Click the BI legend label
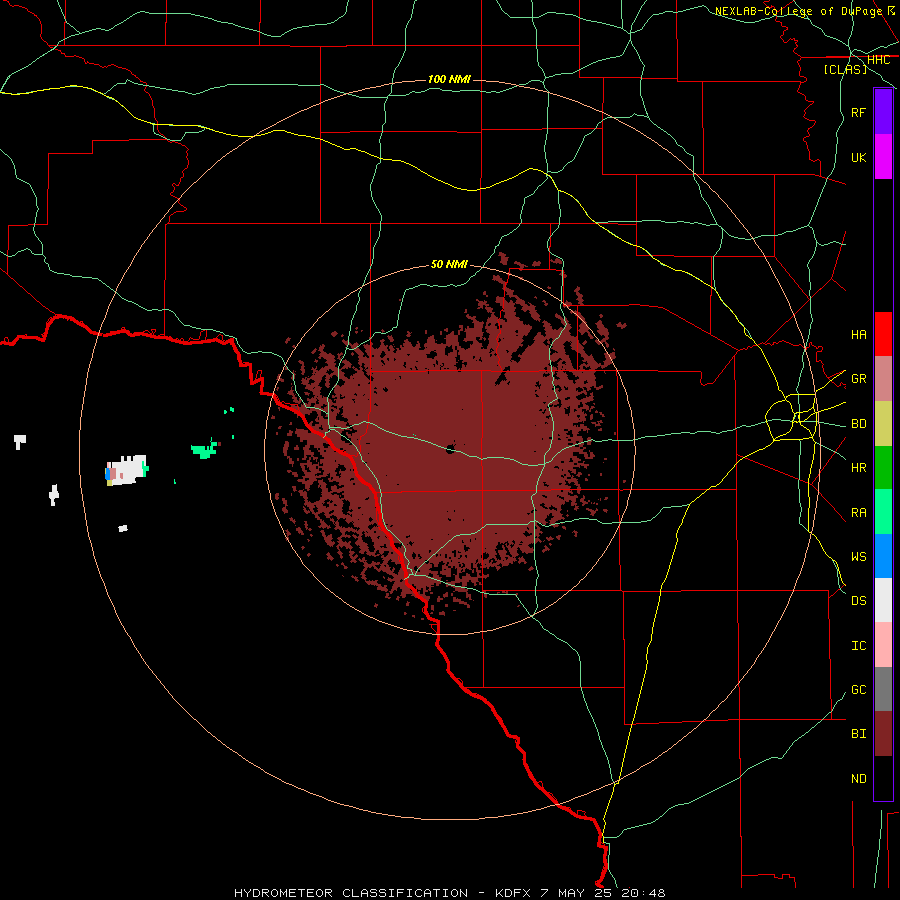900x900 pixels. click(x=859, y=734)
